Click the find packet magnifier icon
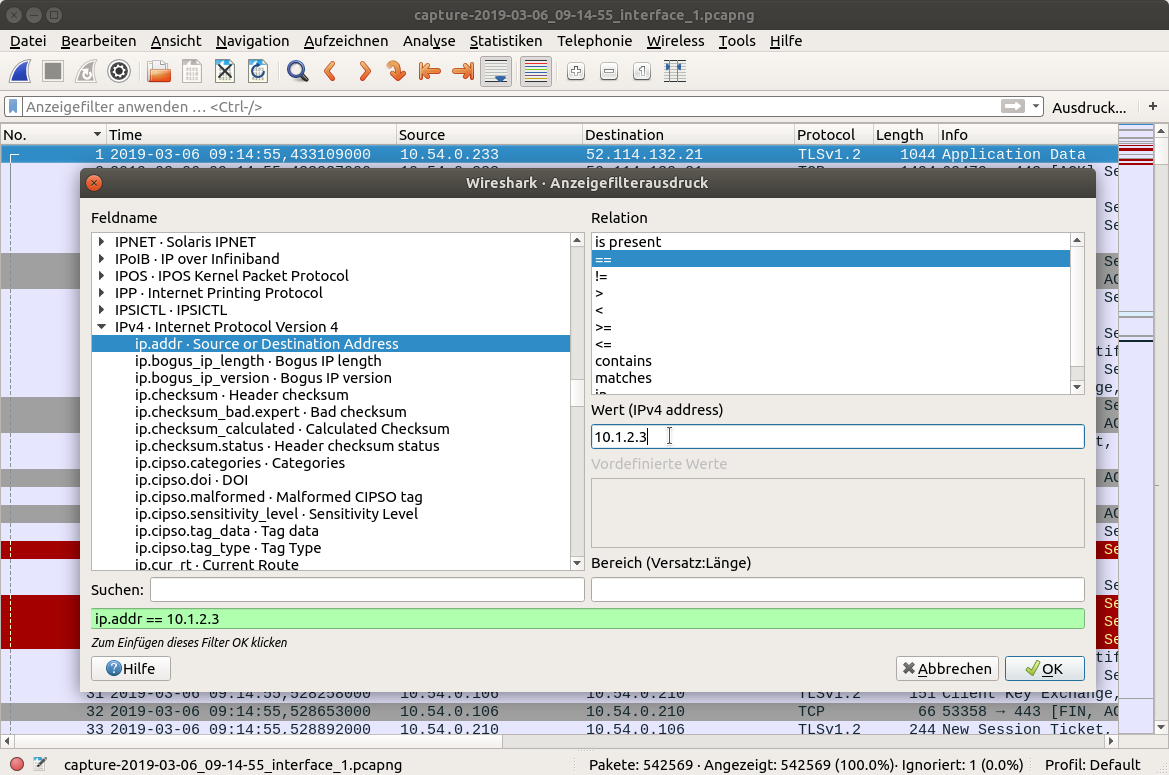The width and height of the screenshot is (1169, 775). (x=297, y=72)
